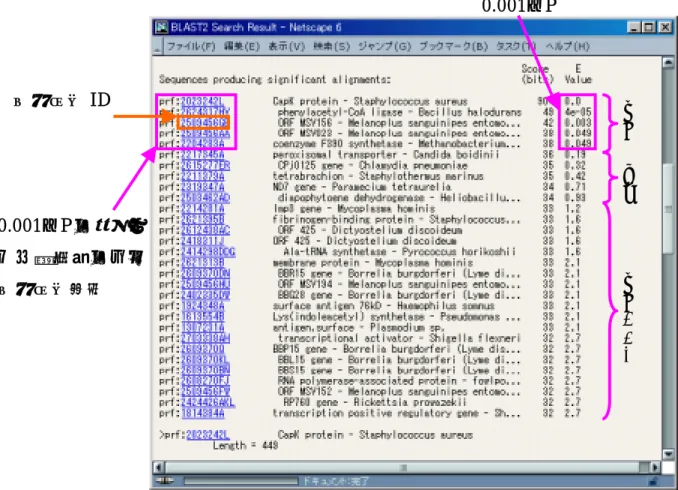Open the 検索(S) menu
The width and height of the screenshot is (678, 490).
click(332, 46)
